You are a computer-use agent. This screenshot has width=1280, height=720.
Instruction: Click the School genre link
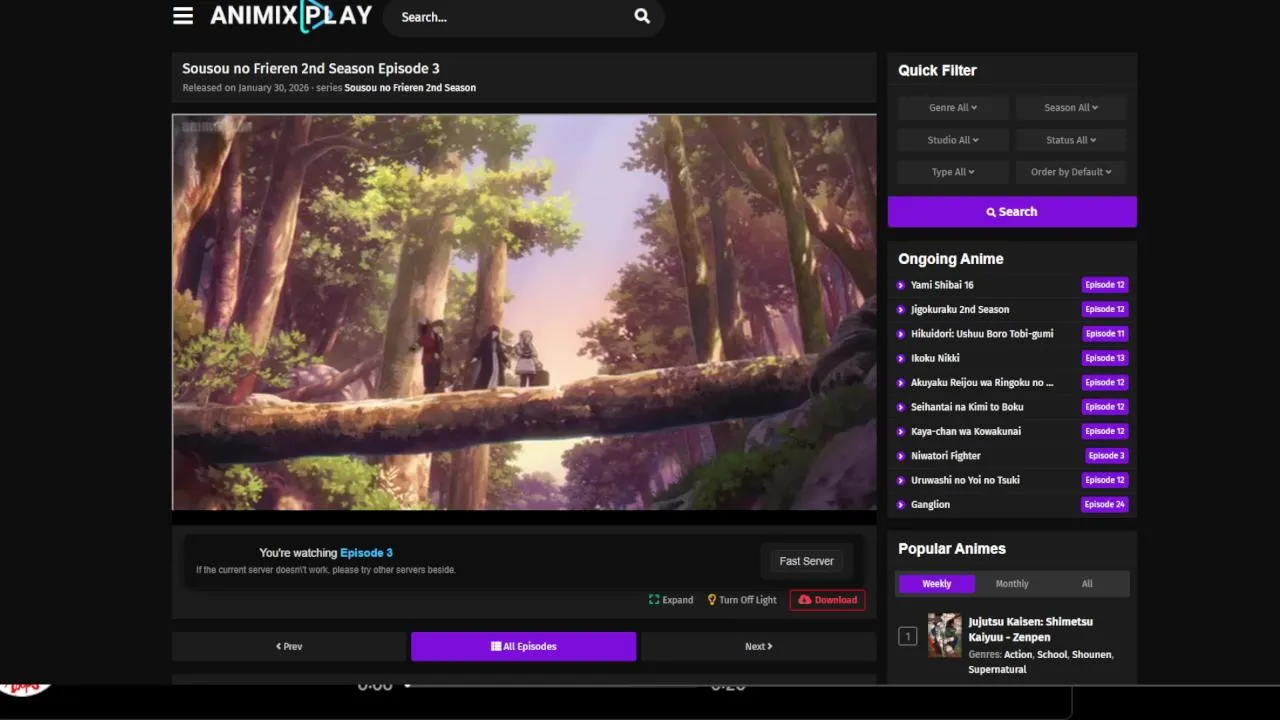(x=1052, y=655)
